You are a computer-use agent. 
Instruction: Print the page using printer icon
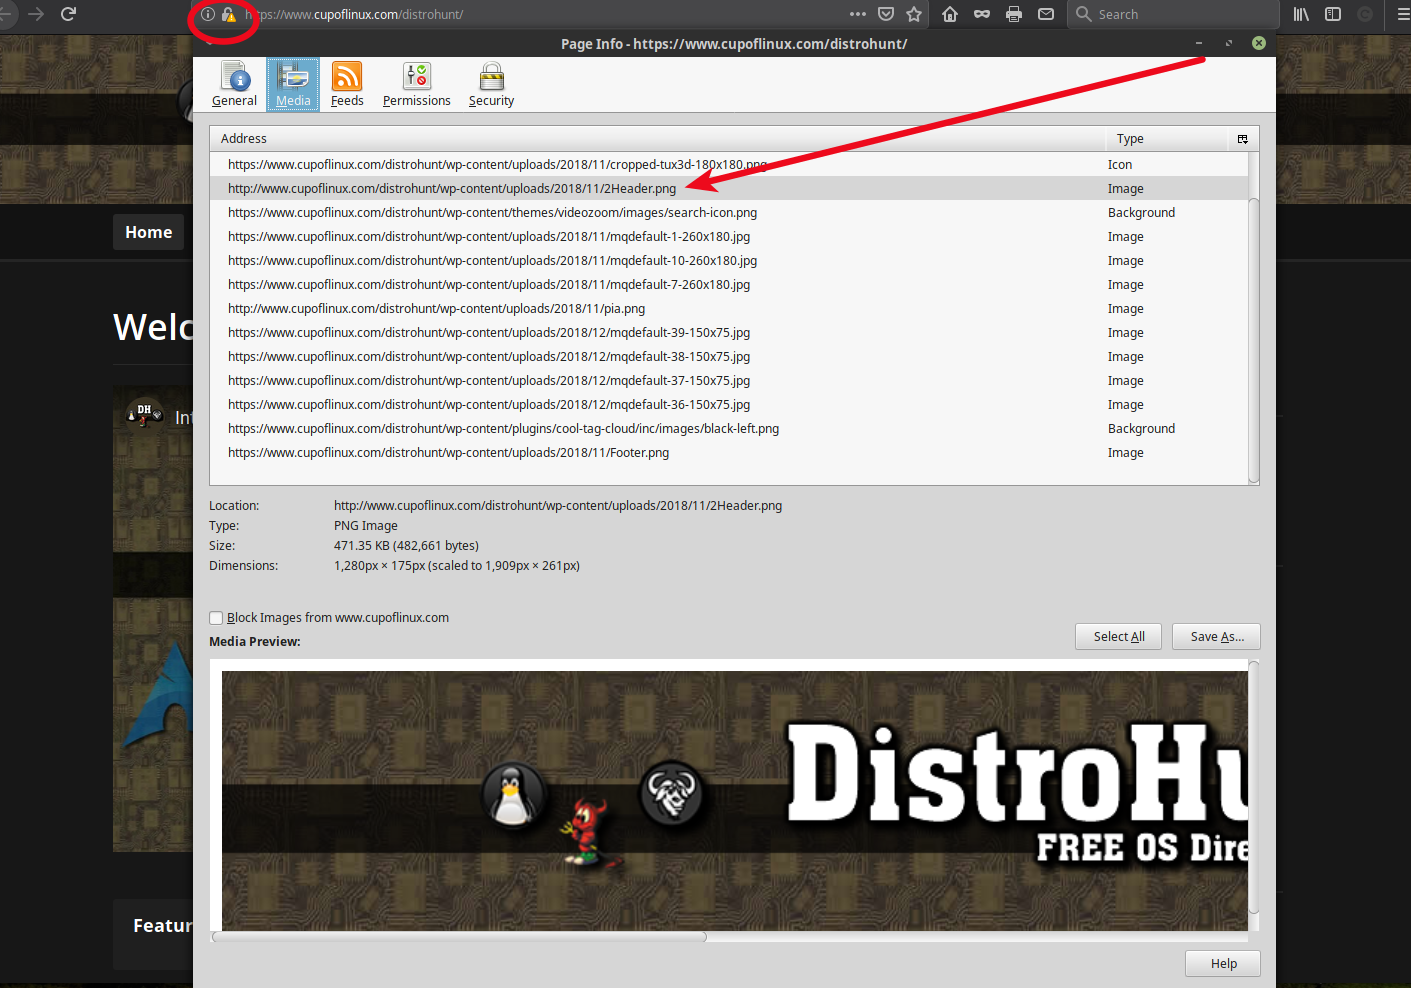tap(1014, 14)
